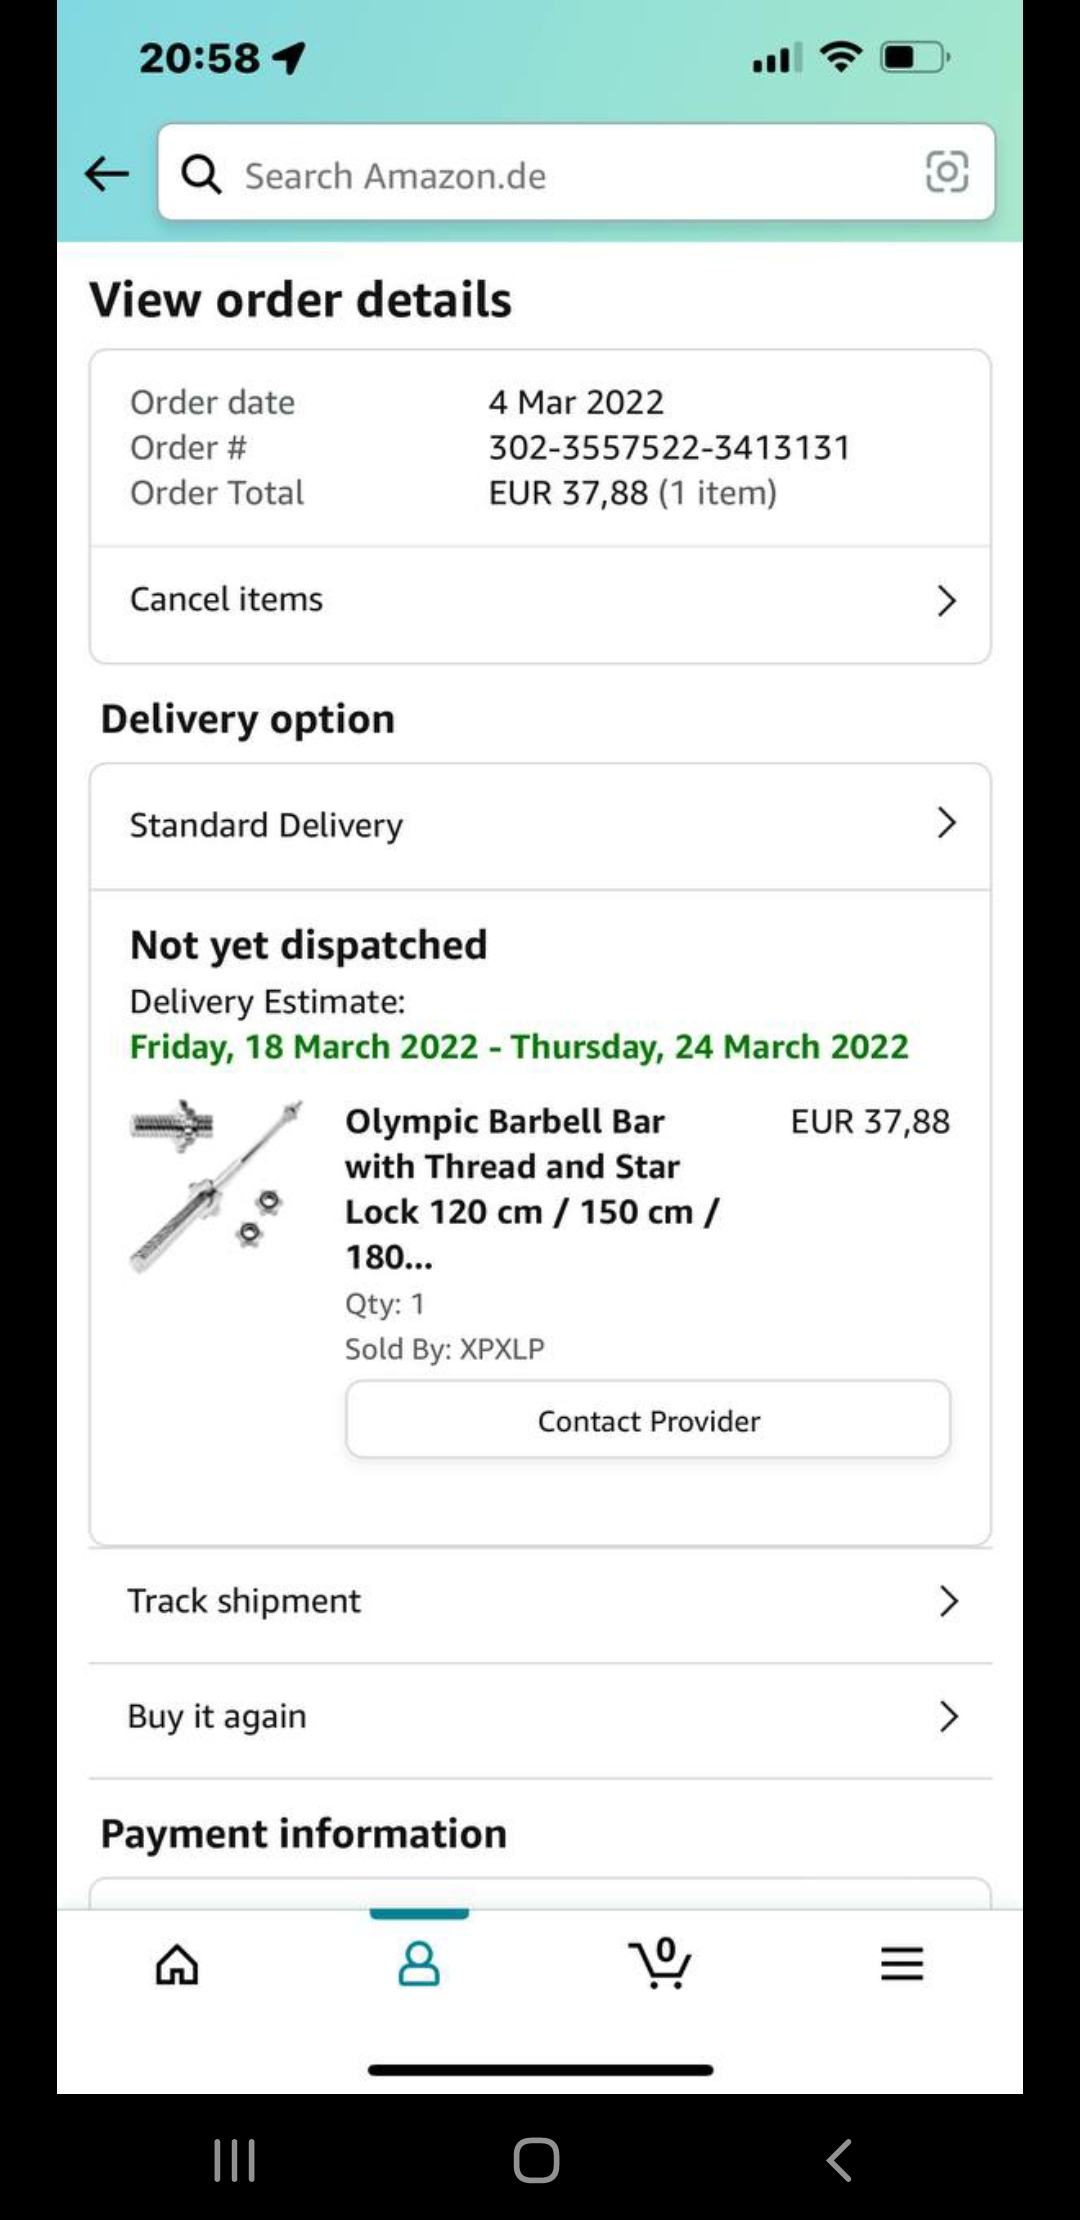1080x2220 pixels.
Task: Tap the magnifying glass search icon
Action: (x=201, y=174)
